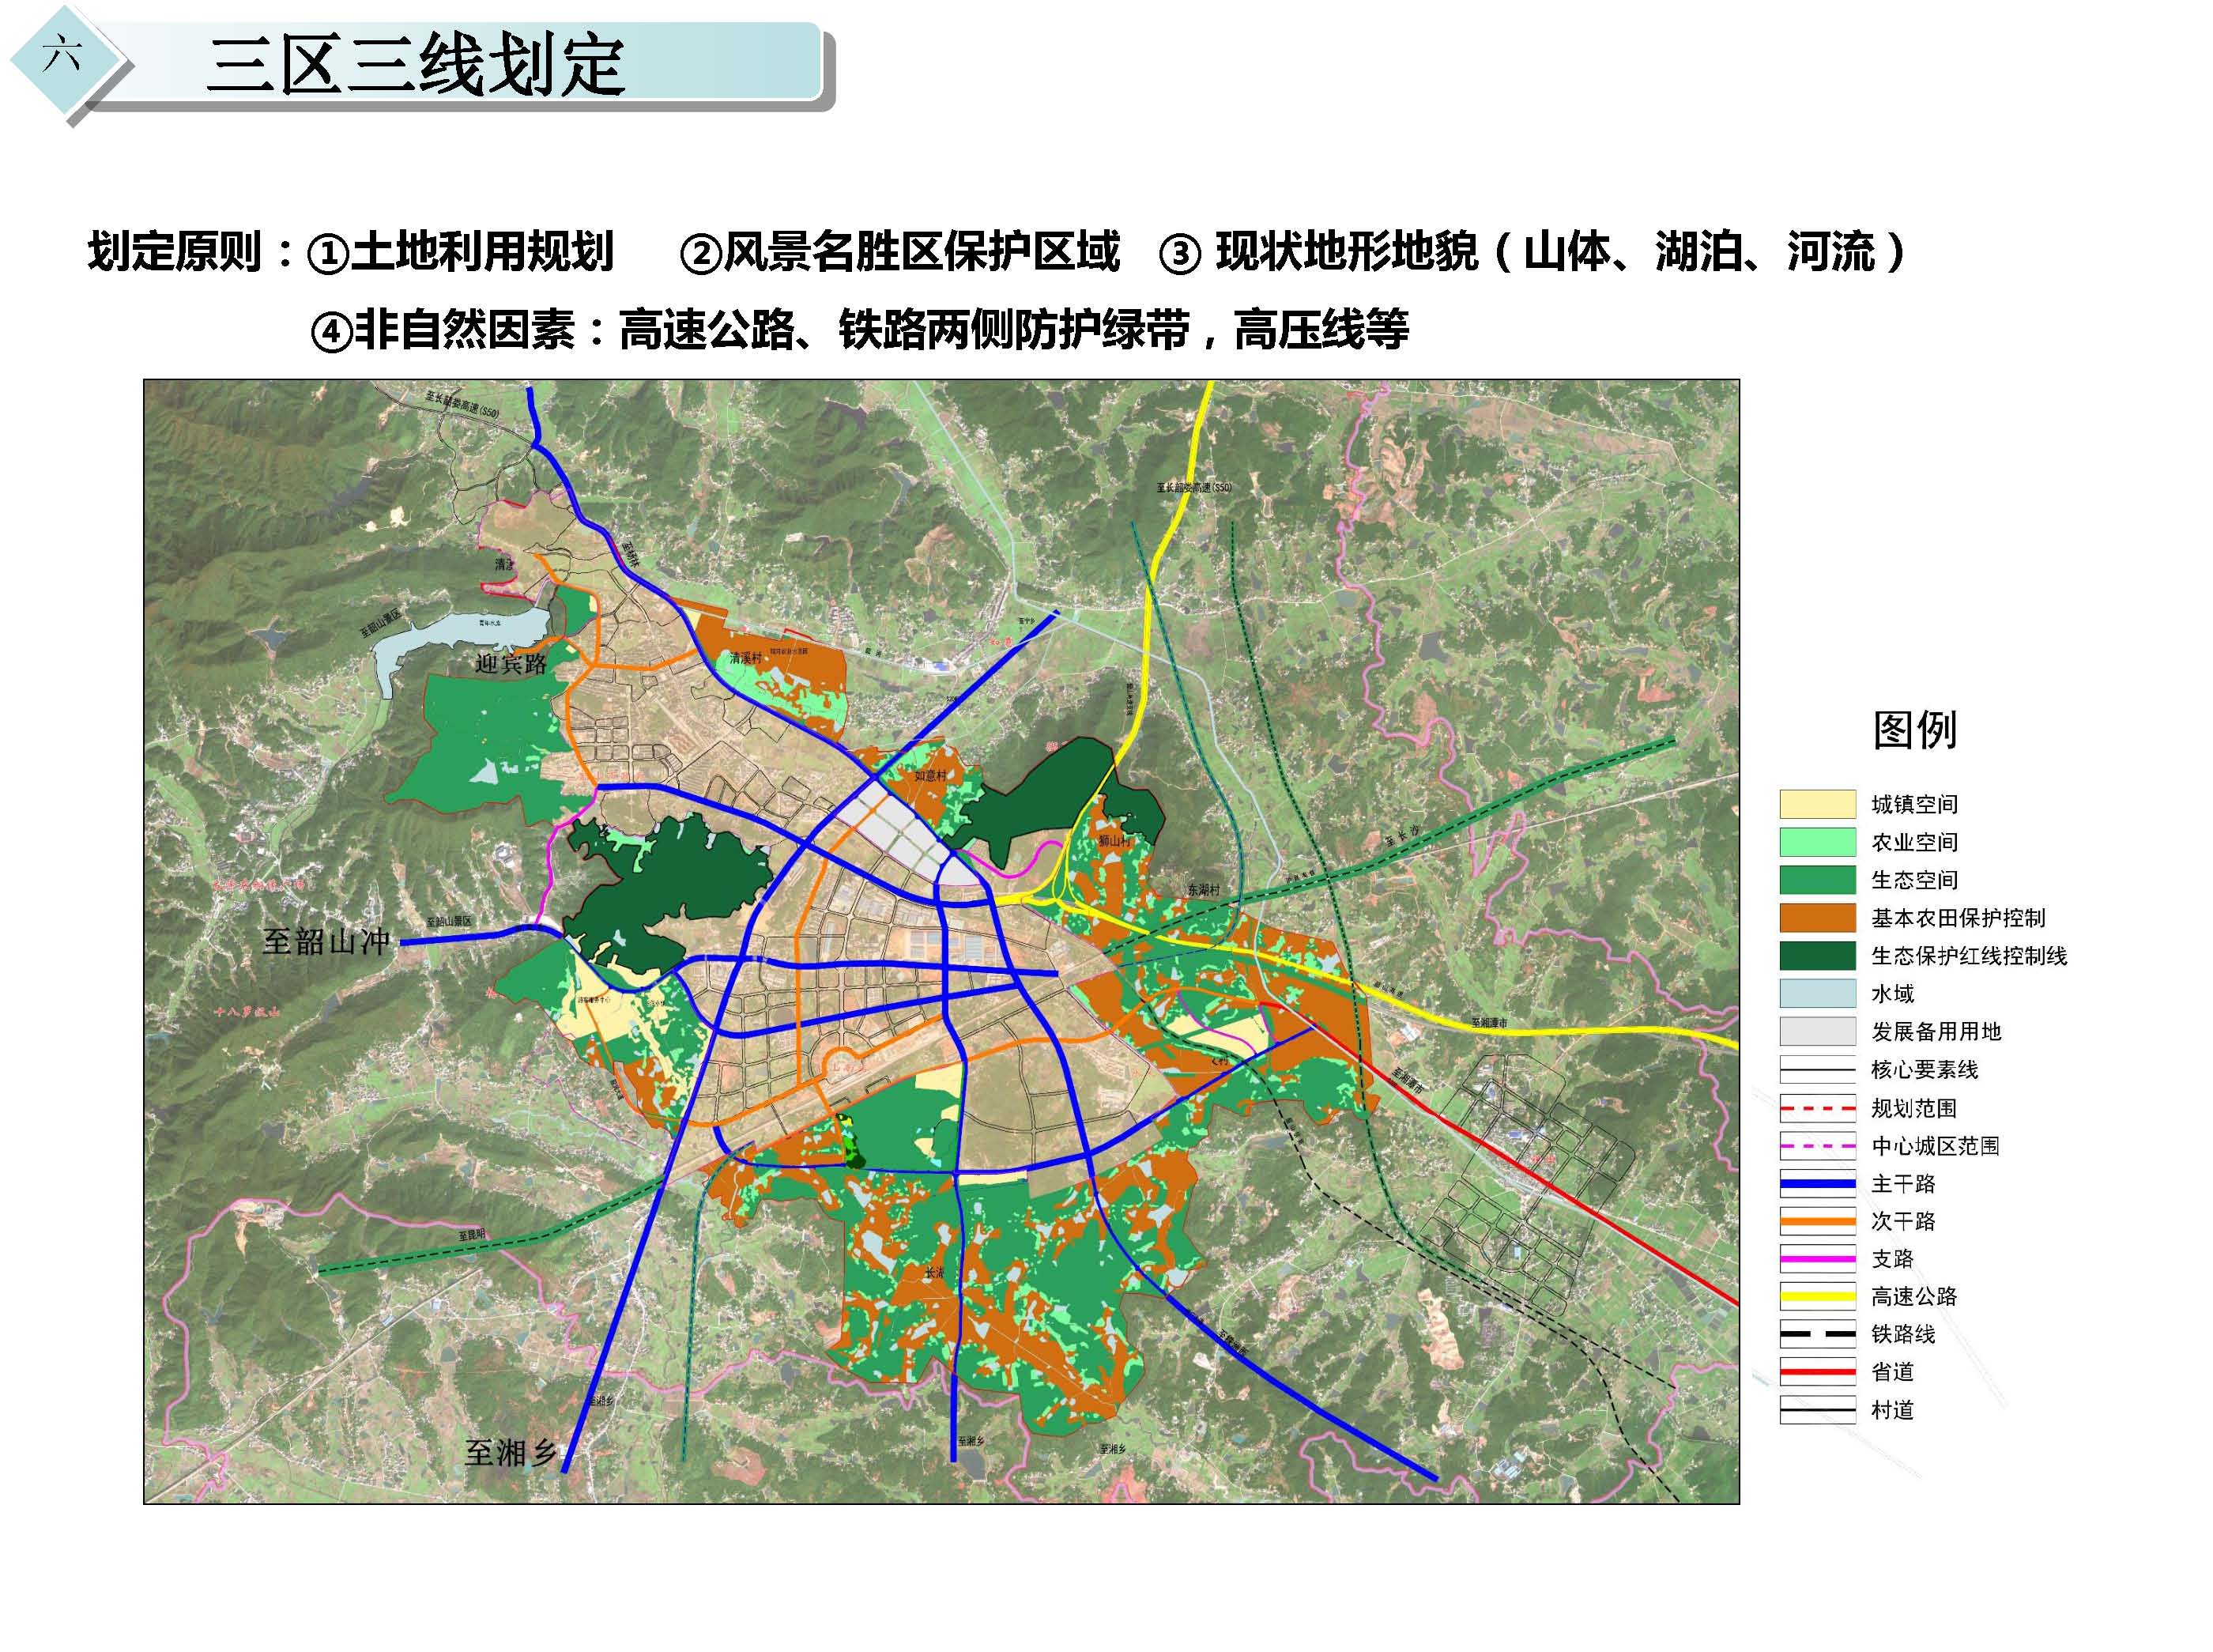
Task: Click the 图例 legend heading
Action: (1914, 729)
